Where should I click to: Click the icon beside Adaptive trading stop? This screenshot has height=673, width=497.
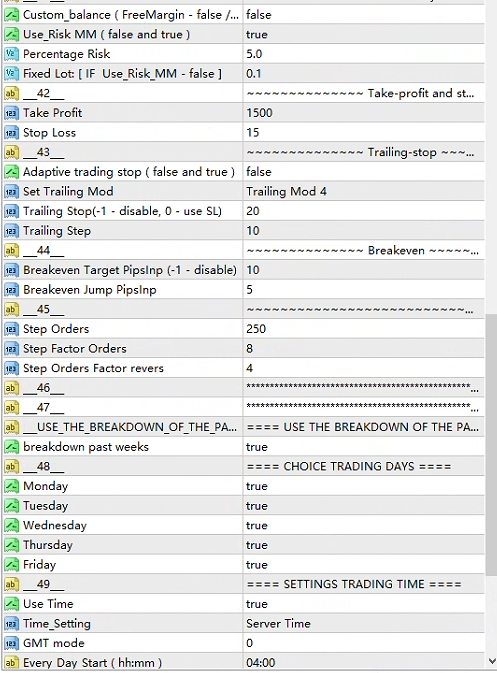[12, 172]
